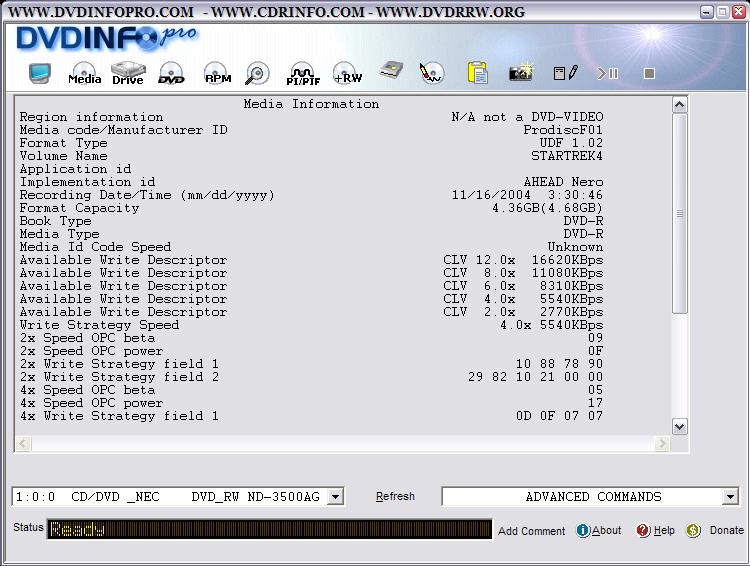Click the Donate dollar coin icon
This screenshot has width=750, height=566.
pos(693,530)
